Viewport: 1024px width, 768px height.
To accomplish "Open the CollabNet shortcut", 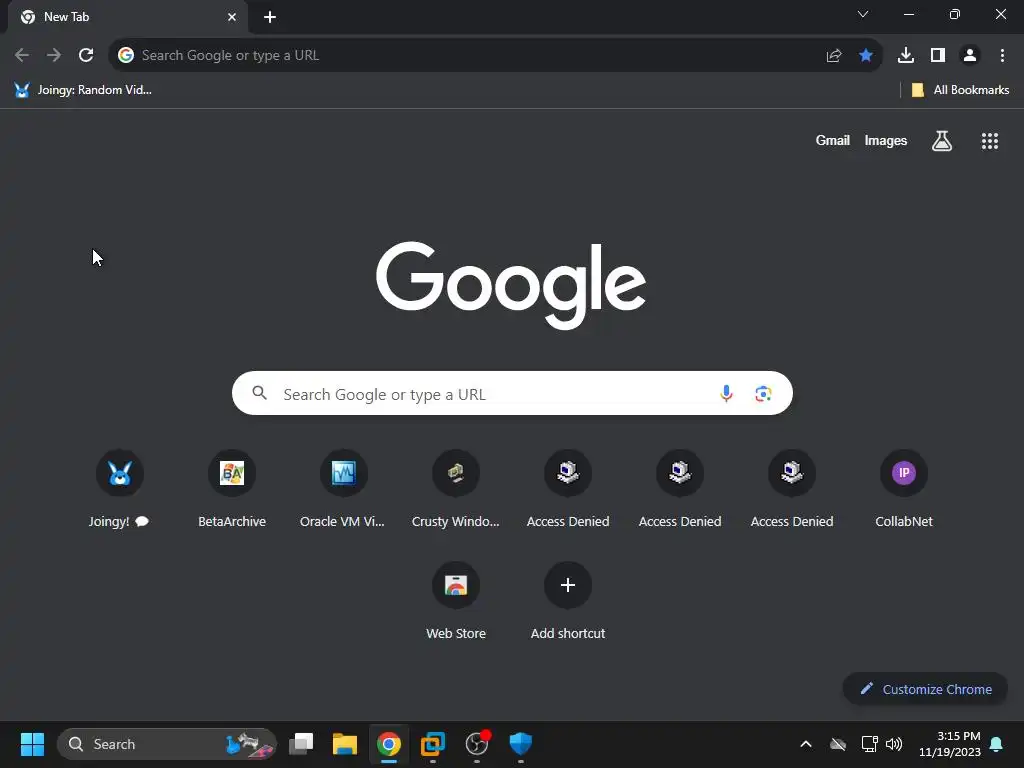I will pos(904,488).
